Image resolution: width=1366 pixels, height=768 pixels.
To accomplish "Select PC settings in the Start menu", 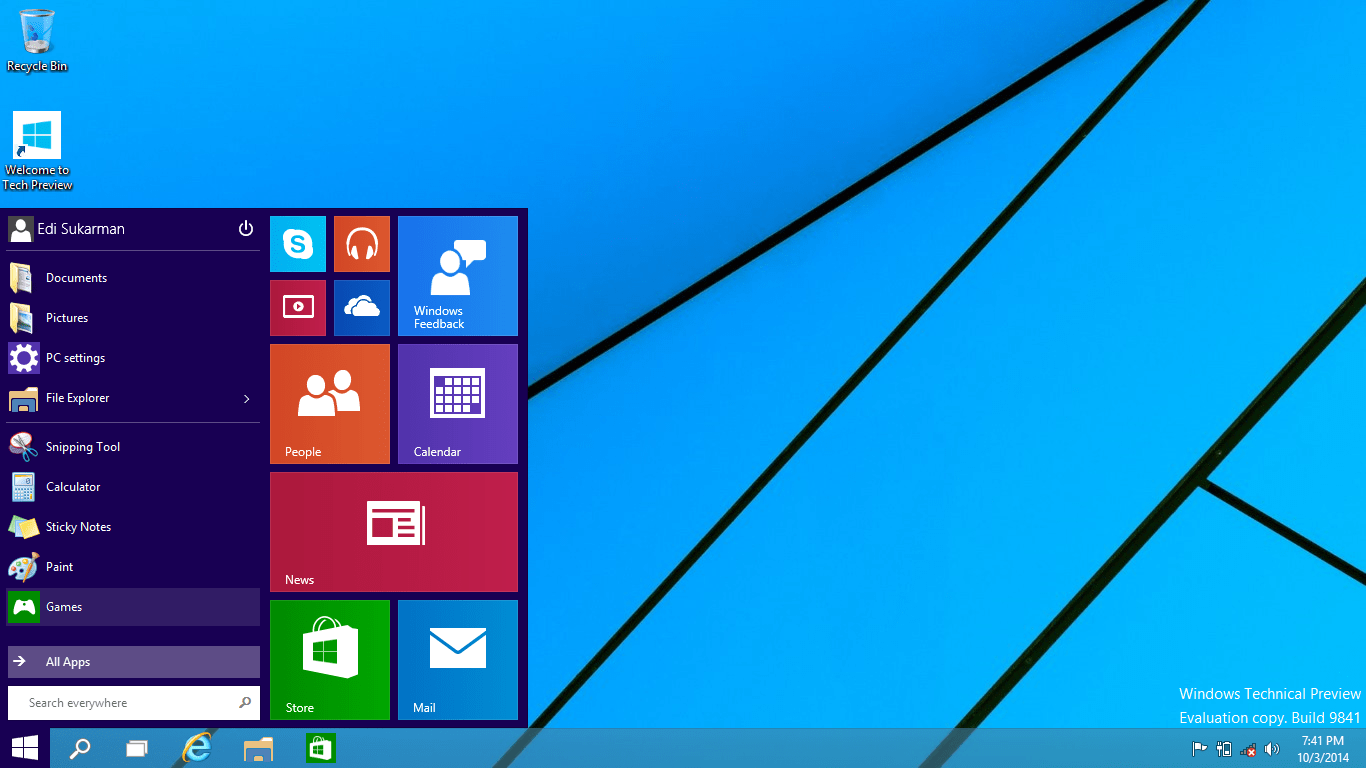I will point(75,358).
